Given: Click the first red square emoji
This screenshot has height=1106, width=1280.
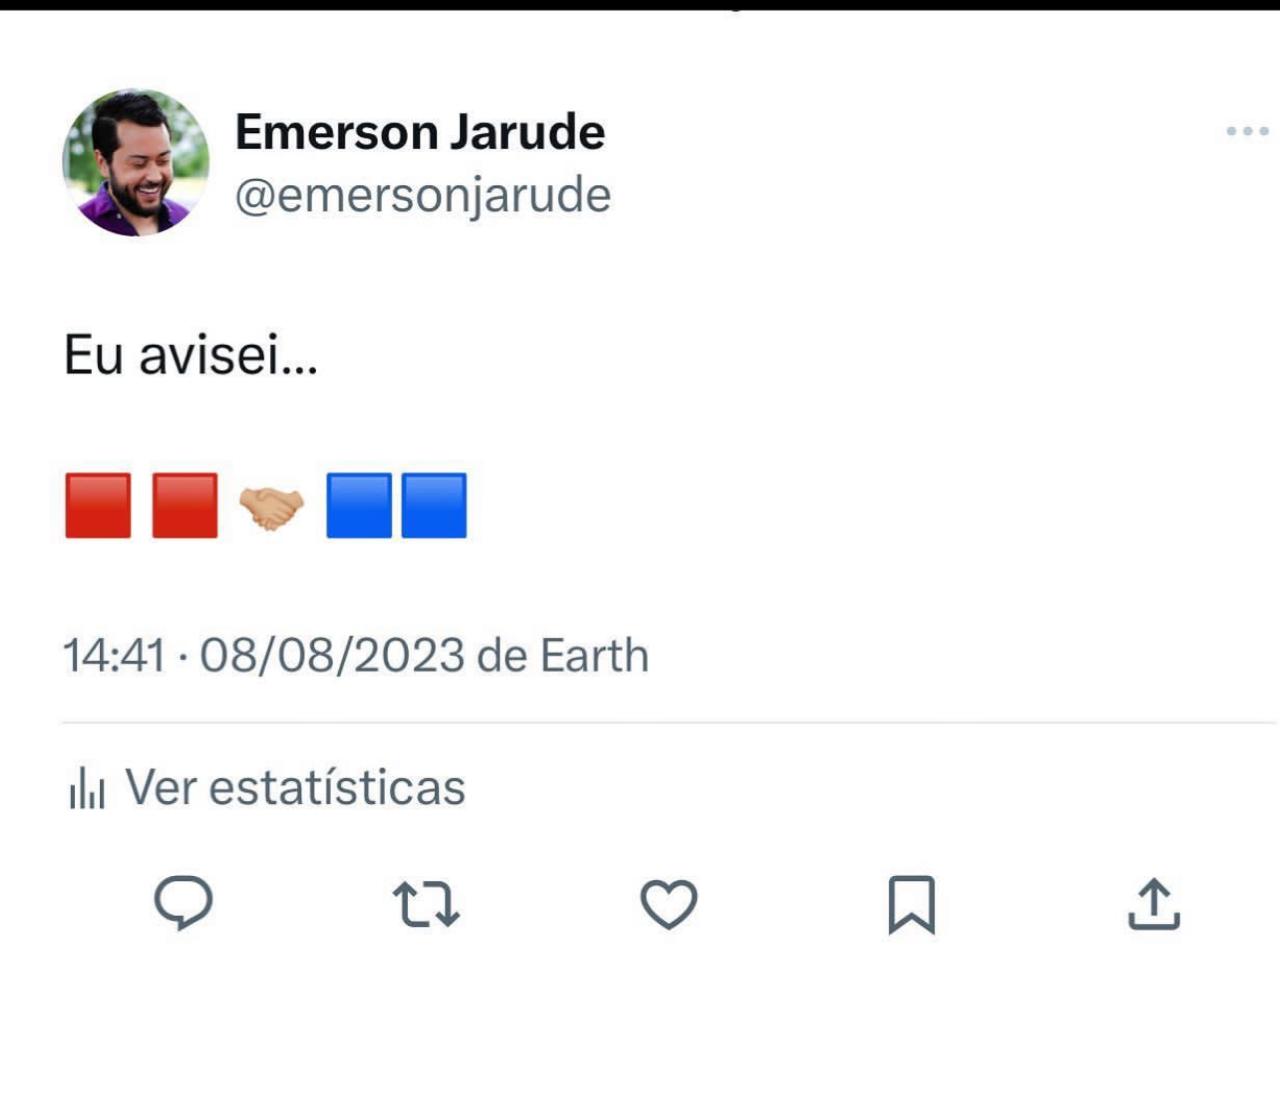Looking at the screenshot, I should point(98,506).
